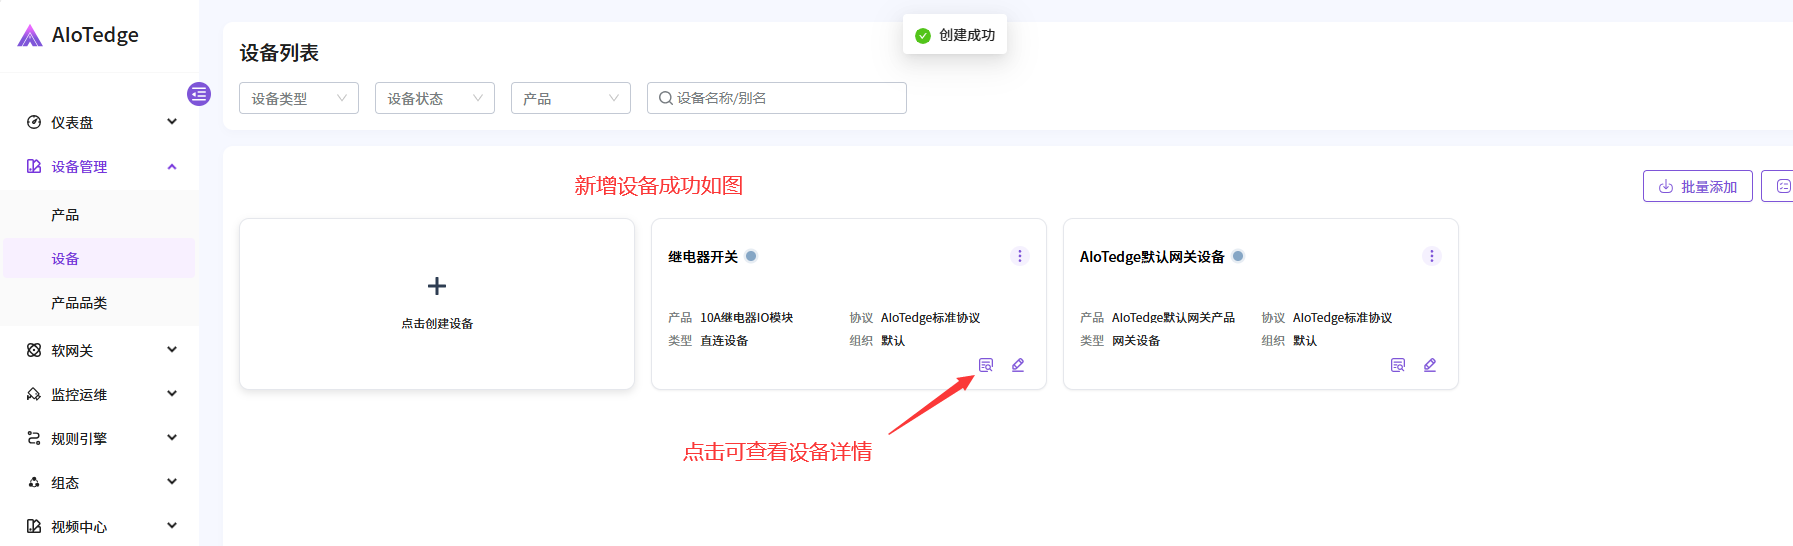Select 产品品类 in the sidebar
The width and height of the screenshot is (1793, 546).
pos(79,303)
